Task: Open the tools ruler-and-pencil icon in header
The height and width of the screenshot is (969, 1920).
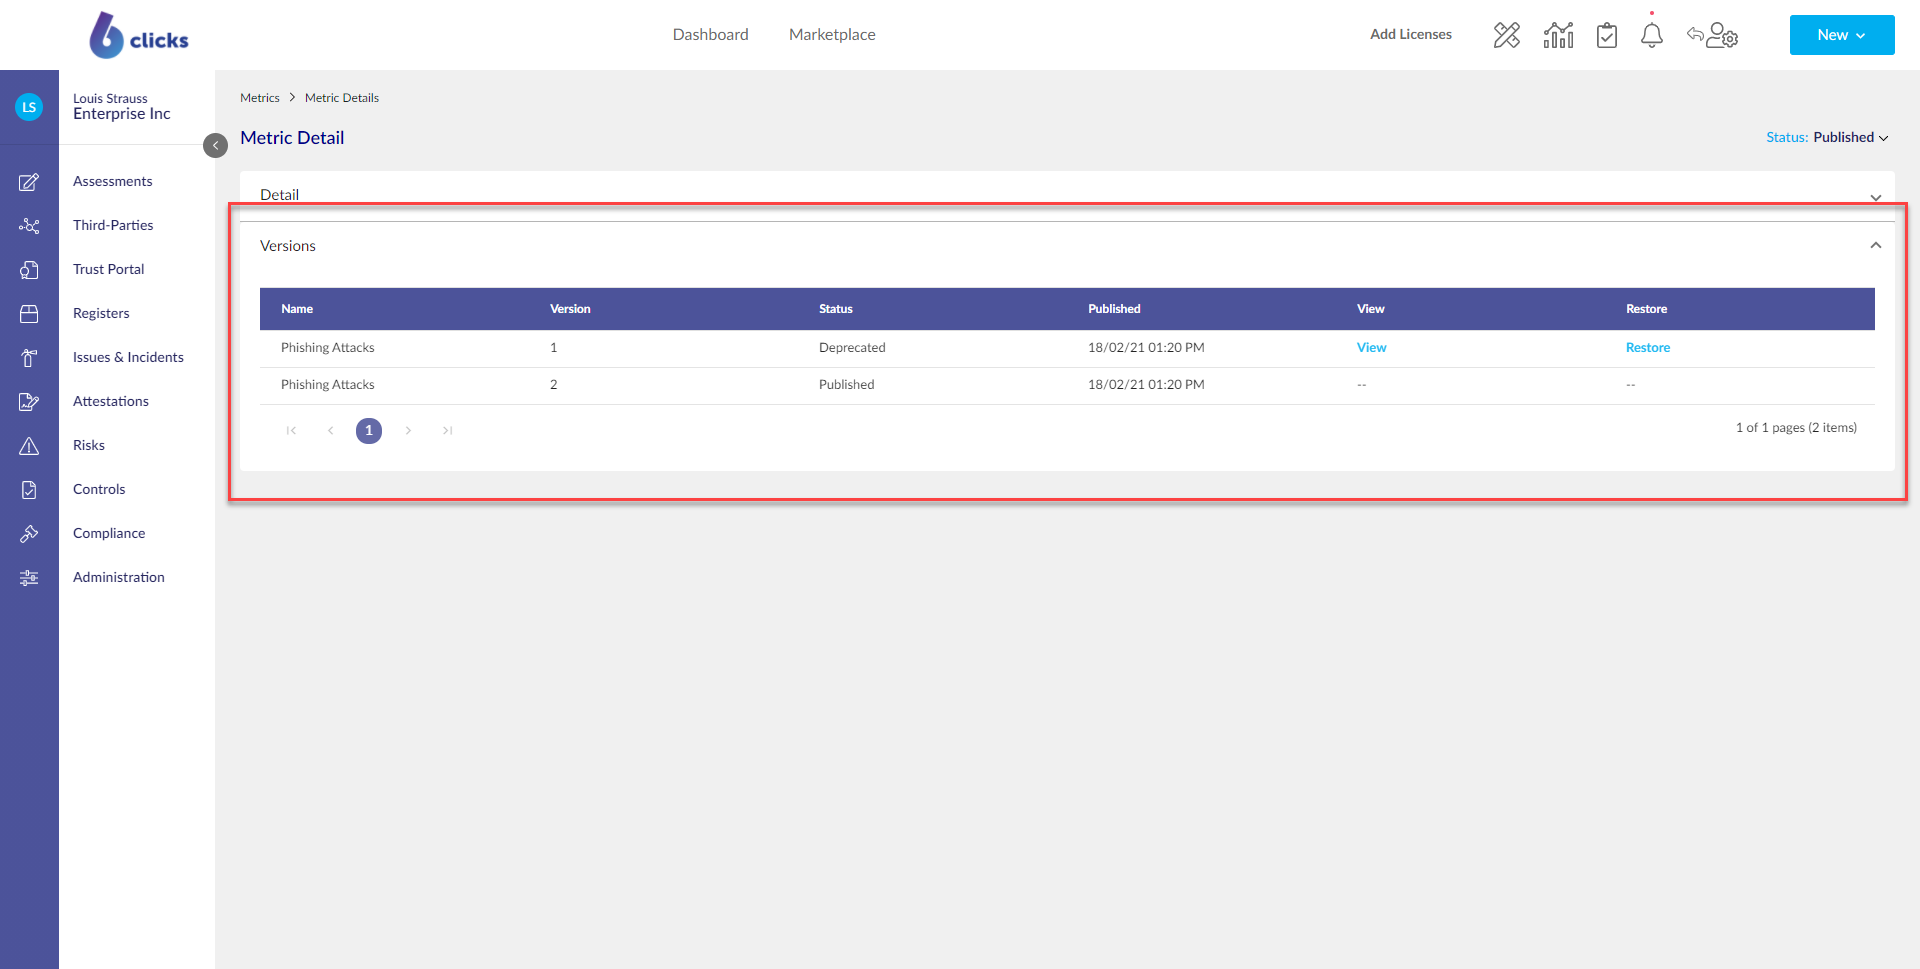Action: point(1506,35)
